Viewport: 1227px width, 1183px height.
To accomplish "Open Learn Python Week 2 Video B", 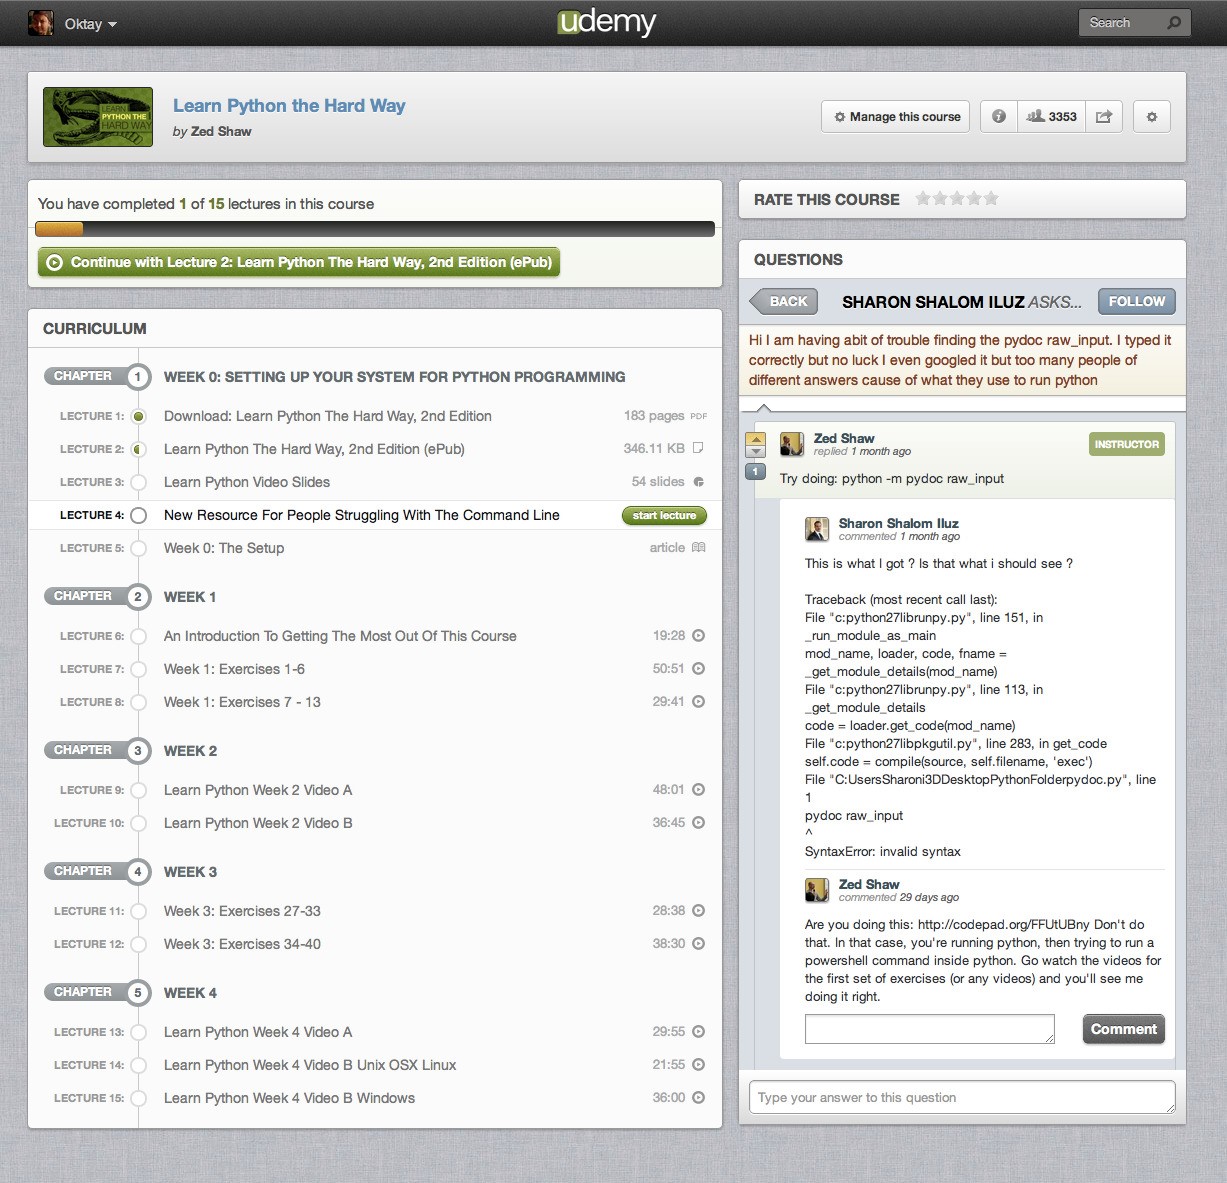I will click(x=258, y=823).
